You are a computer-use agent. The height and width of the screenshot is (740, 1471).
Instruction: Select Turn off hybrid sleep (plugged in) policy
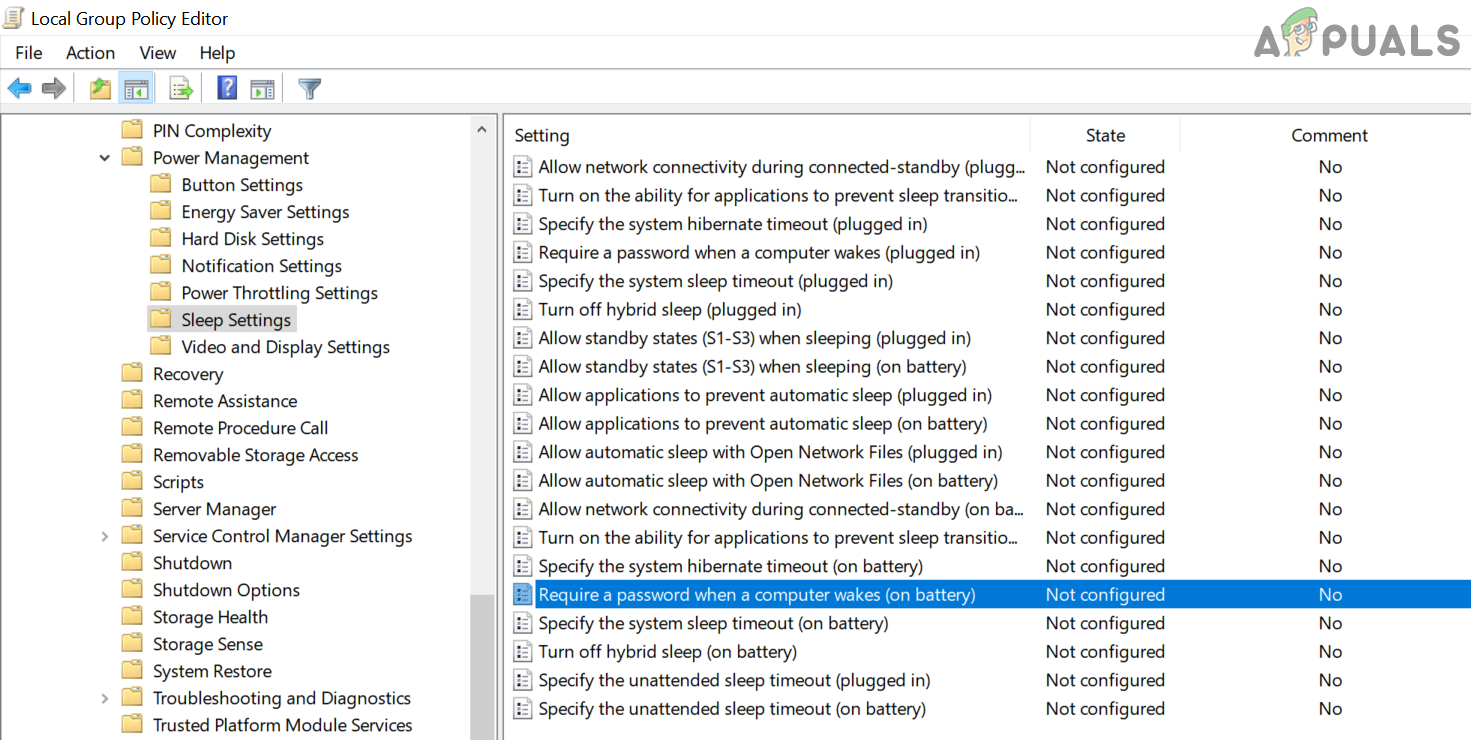669,310
